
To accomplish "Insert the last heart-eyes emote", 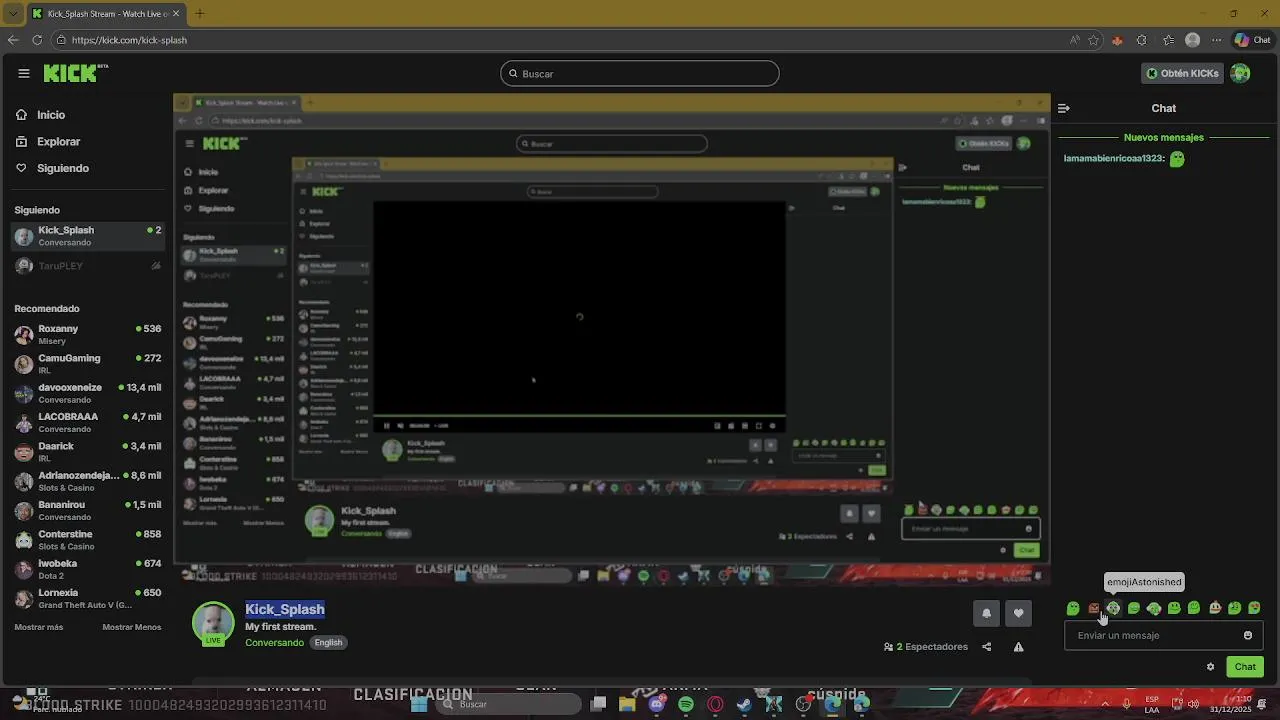I will [x=1254, y=608].
